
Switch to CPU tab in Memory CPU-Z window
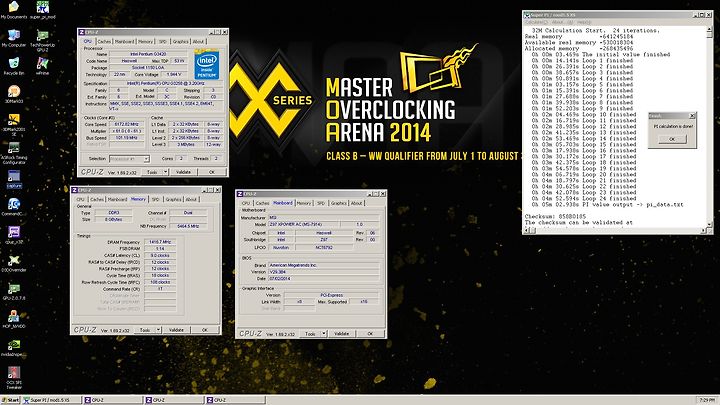81,199
